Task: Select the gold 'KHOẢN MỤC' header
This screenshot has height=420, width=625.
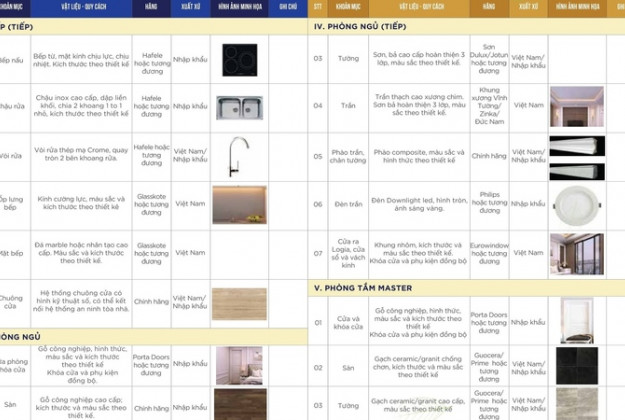Action: [348, 8]
